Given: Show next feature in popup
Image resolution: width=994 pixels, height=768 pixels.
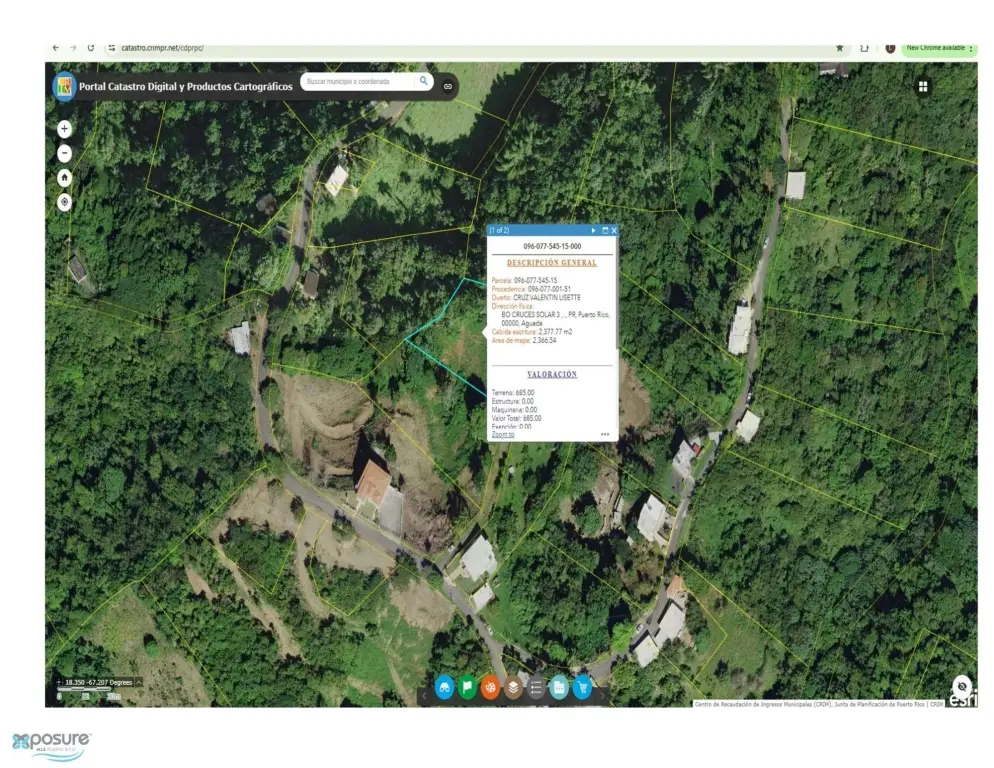Looking at the screenshot, I should pyautogui.click(x=593, y=230).
